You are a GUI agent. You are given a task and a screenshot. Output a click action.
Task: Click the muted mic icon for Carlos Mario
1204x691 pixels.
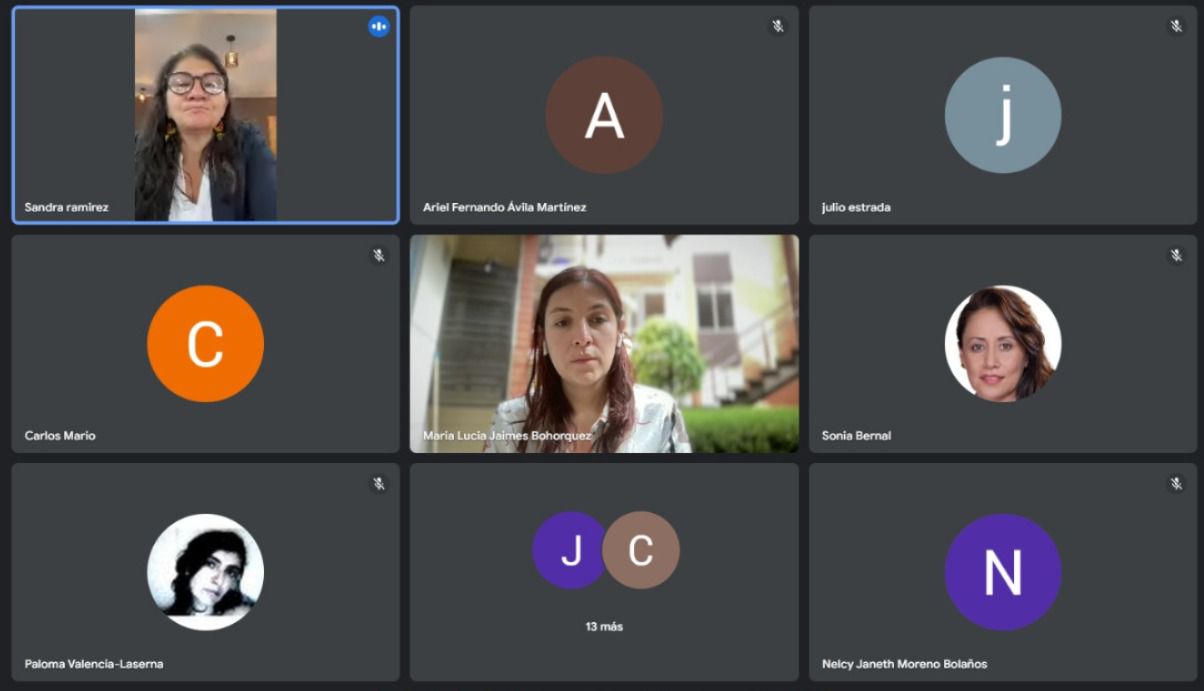pyautogui.click(x=378, y=255)
